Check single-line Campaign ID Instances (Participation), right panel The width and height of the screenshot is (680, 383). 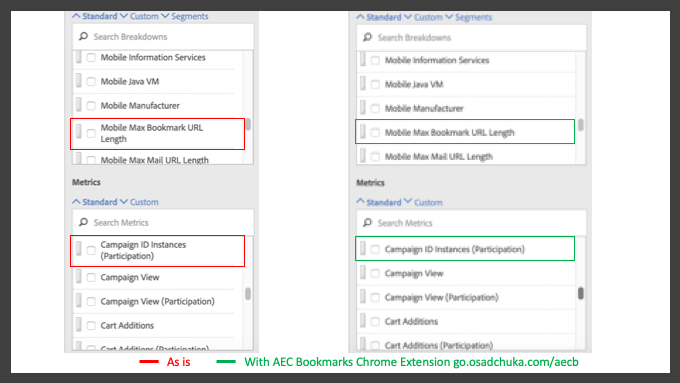pyautogui.click(x=375, y=249)
